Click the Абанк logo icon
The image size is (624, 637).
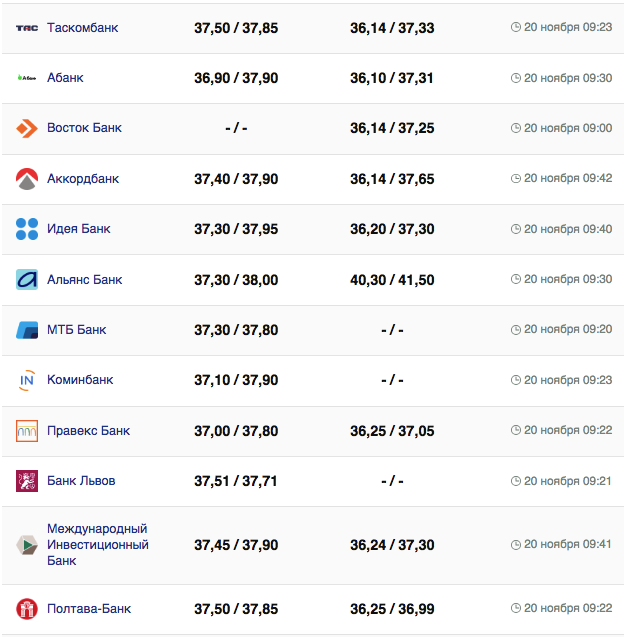coord(27,78)
